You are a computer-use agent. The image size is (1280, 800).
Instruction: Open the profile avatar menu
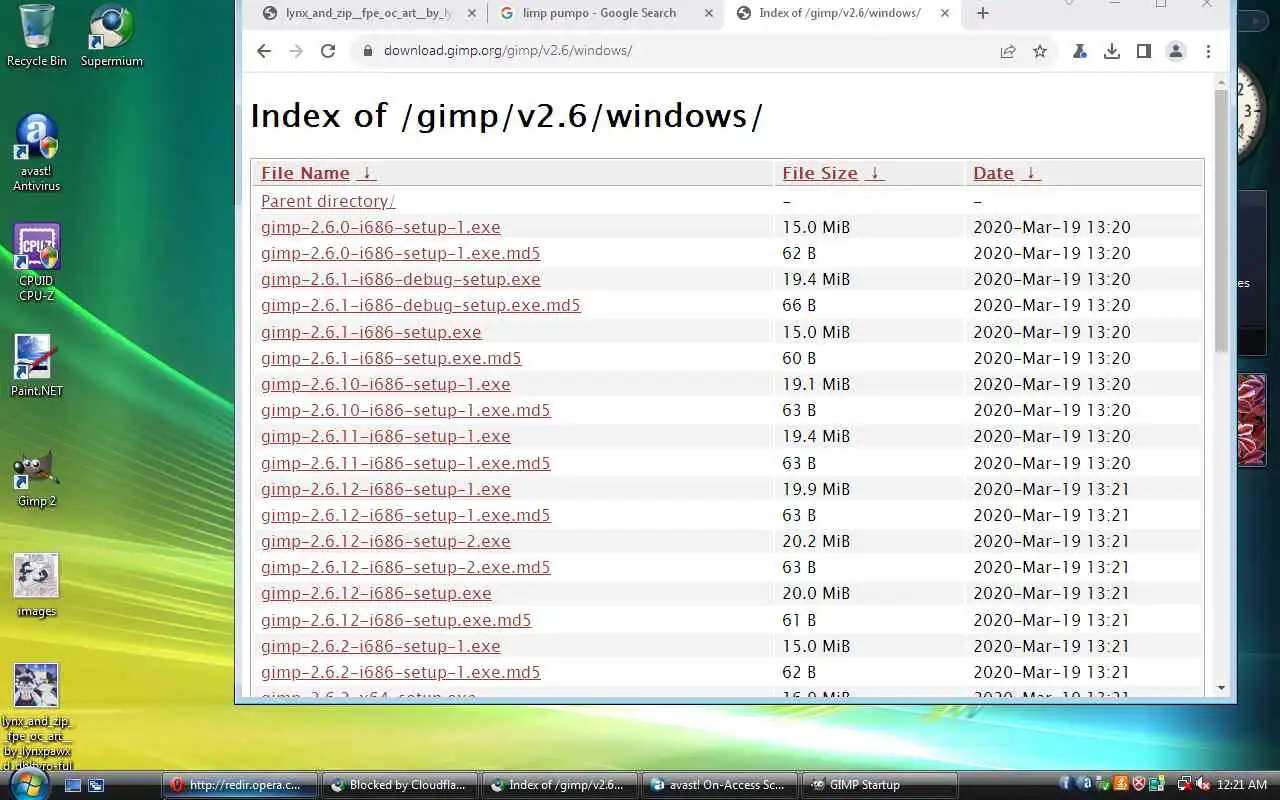tap(1176, 51)
